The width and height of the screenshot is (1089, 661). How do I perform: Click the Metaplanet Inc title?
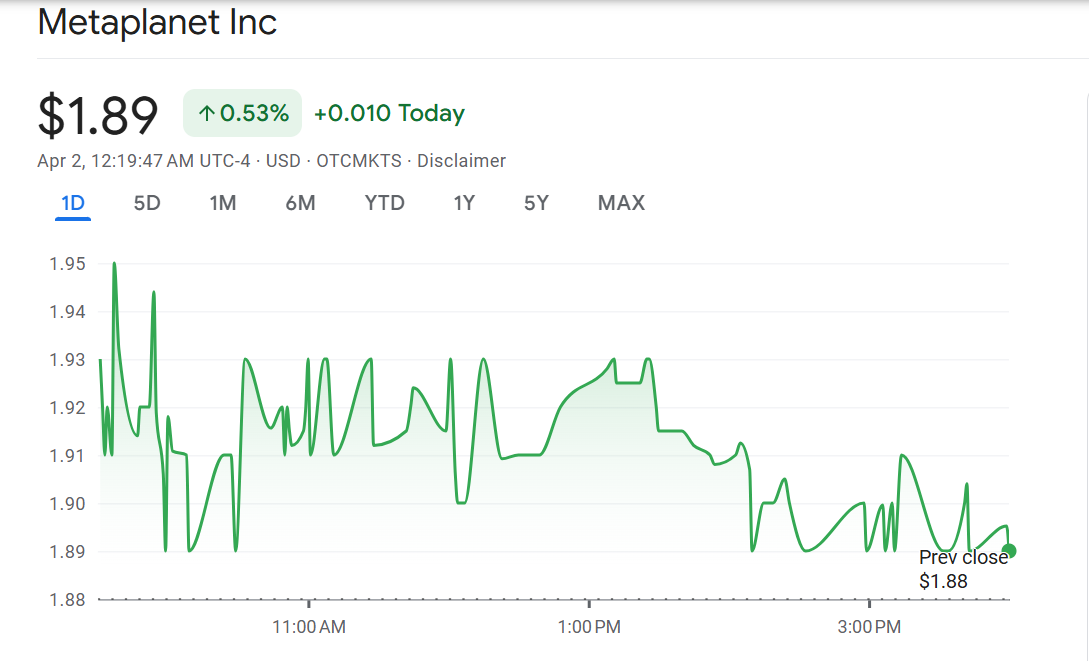[x=157, y=22]
